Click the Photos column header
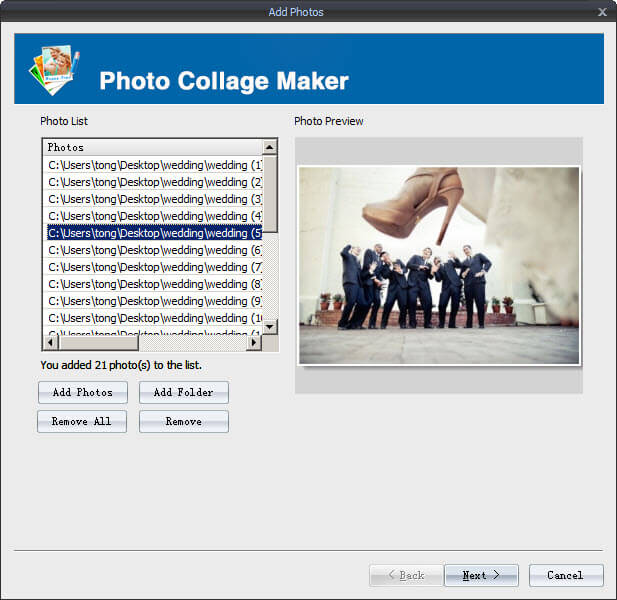This screenshot has width=617, height=600. (153, 148)
